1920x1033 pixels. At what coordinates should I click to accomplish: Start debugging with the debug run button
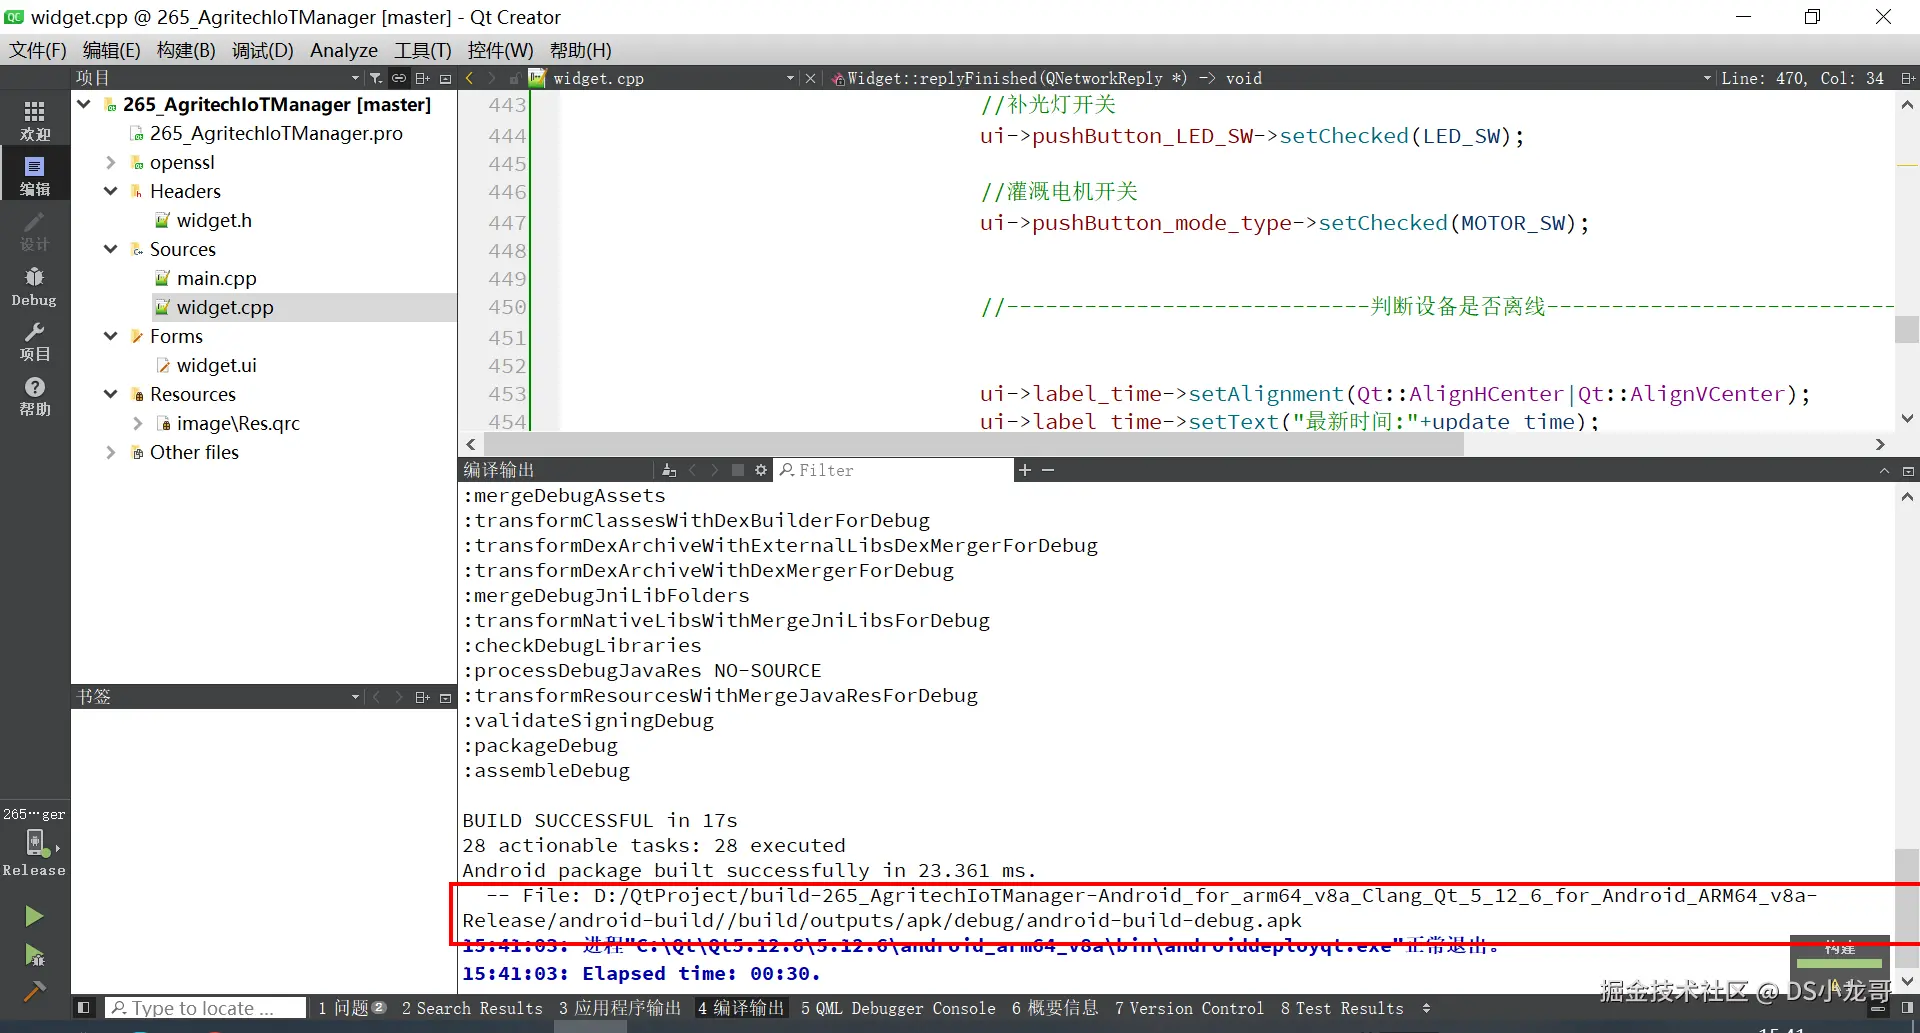(34, 955)
